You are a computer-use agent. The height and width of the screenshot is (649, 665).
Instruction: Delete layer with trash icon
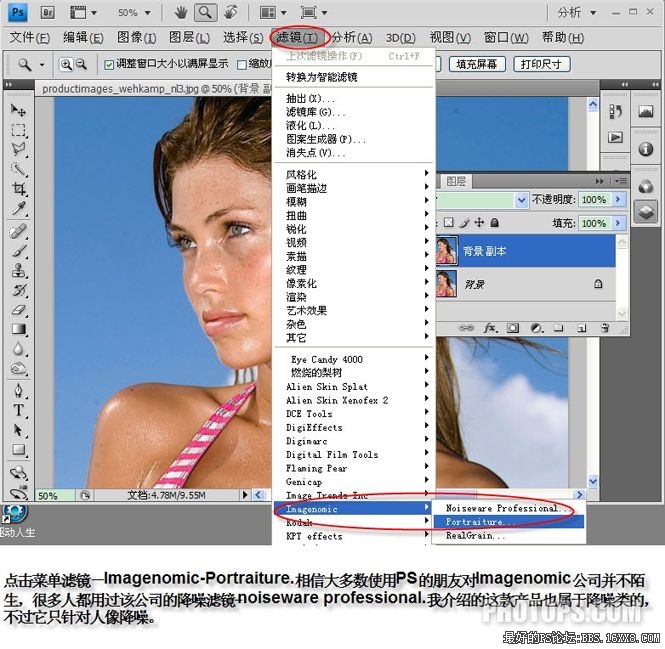(x=605, y=328)
